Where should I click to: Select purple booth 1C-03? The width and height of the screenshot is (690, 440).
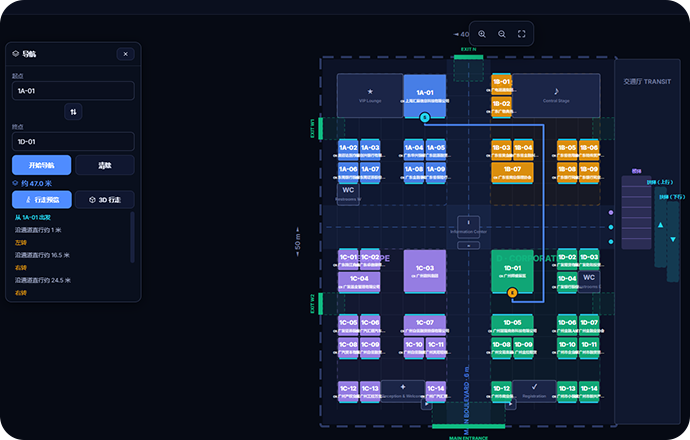coord(425,271)
